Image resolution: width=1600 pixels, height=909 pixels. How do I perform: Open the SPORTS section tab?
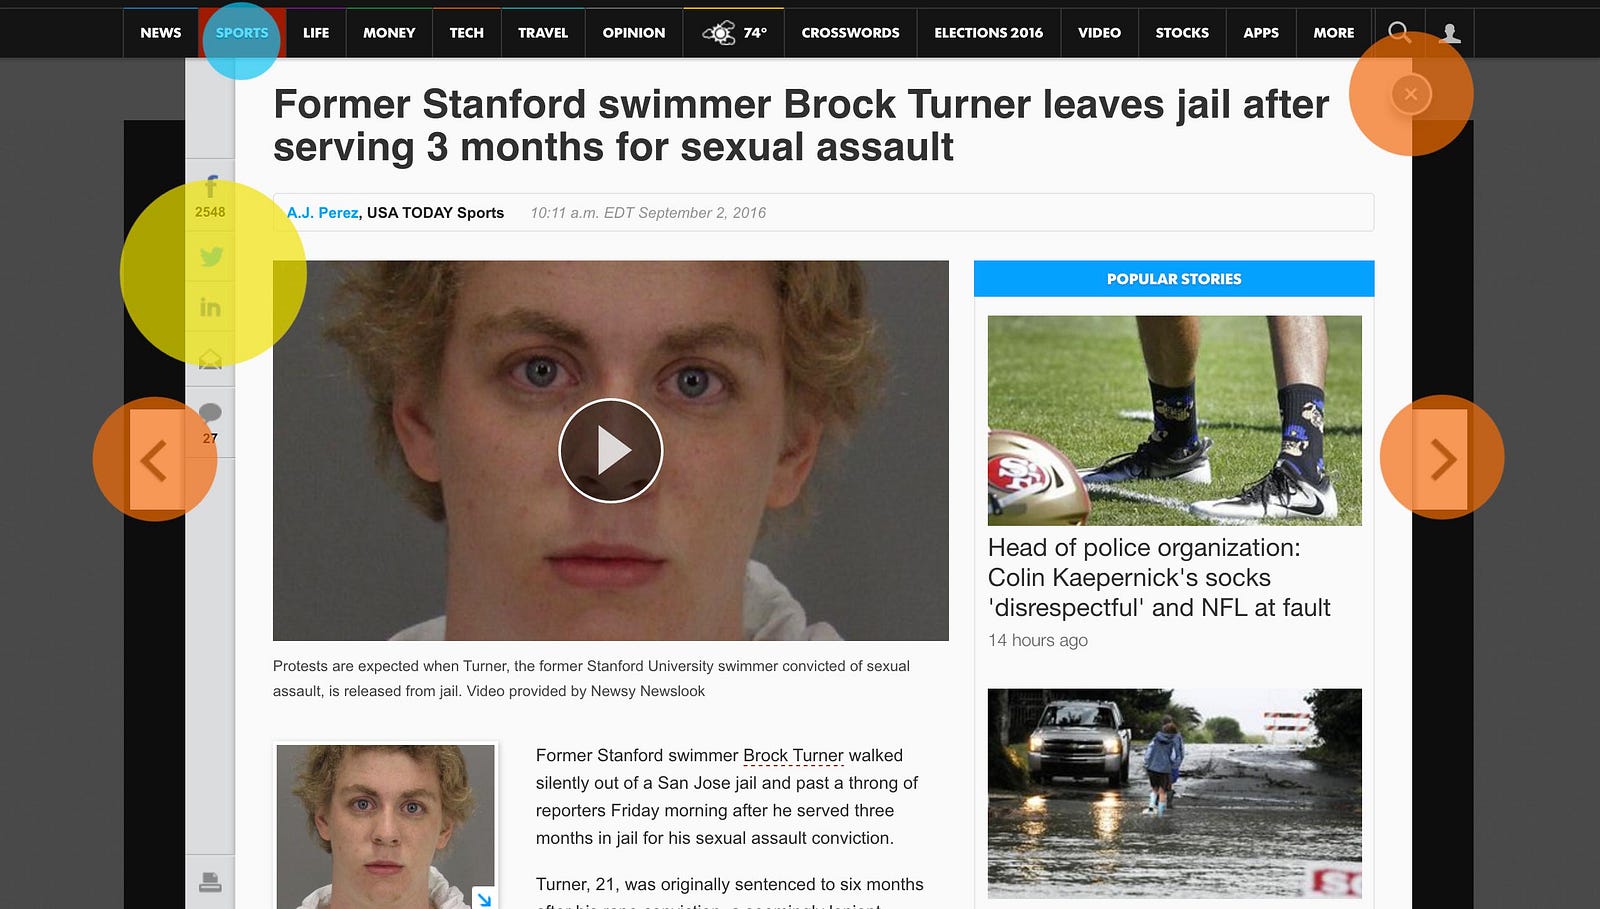[x=242, y=33]
